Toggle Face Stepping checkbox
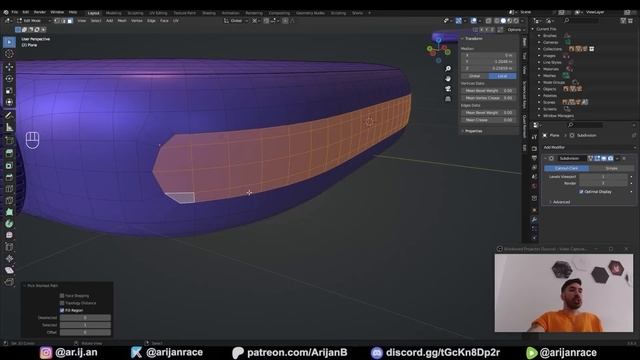Screen dimensions: 640x360 pos(62,296)
